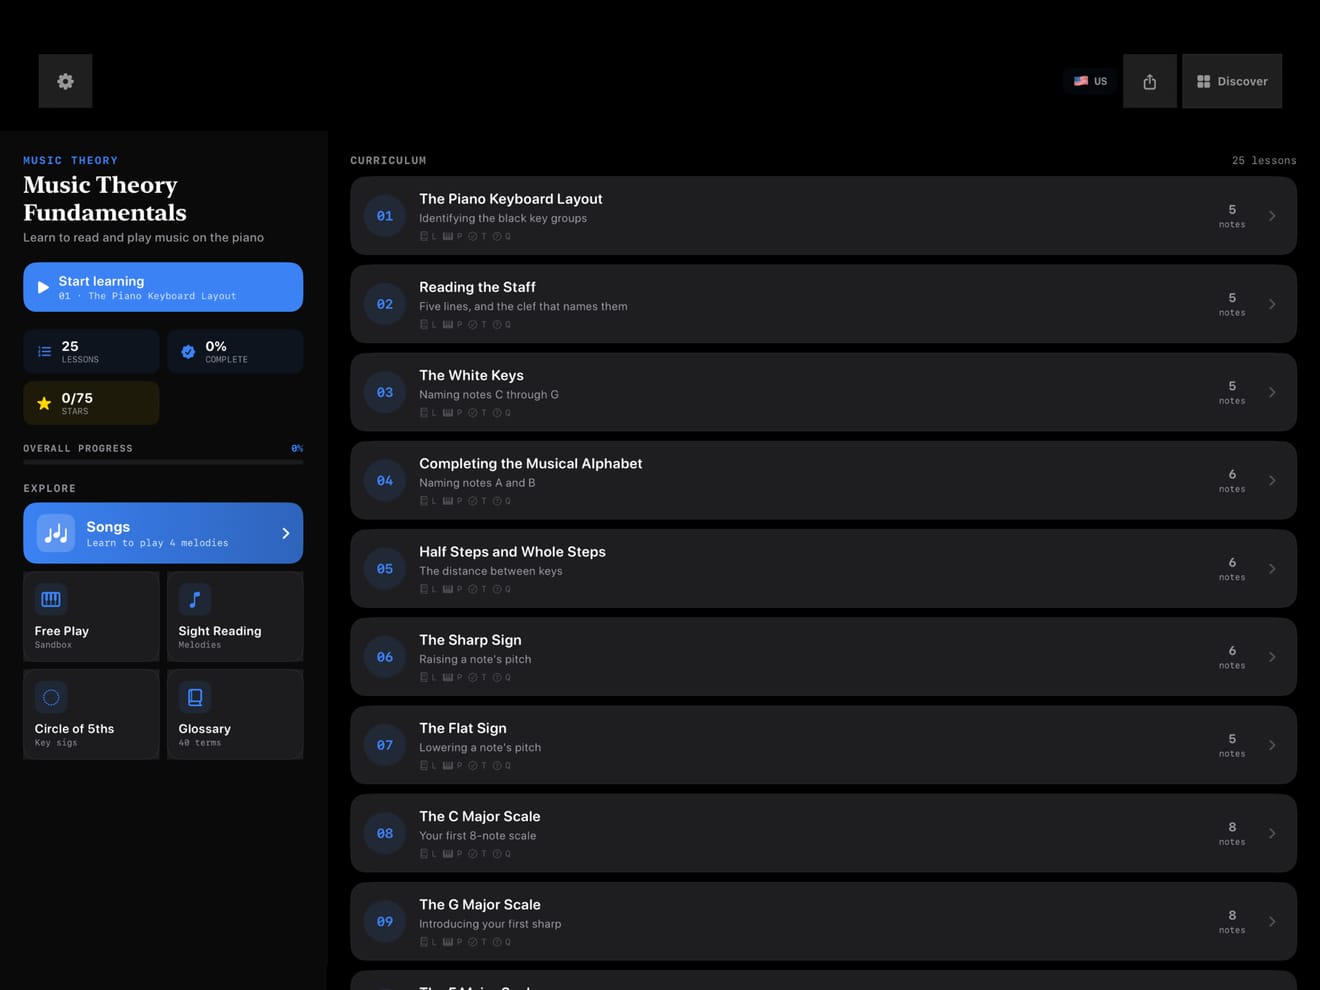Open lesson 01 The Piano Keyboard Layout
Image resolution: width=1320 pixels, height=990 pixels.
click(823, 216)
